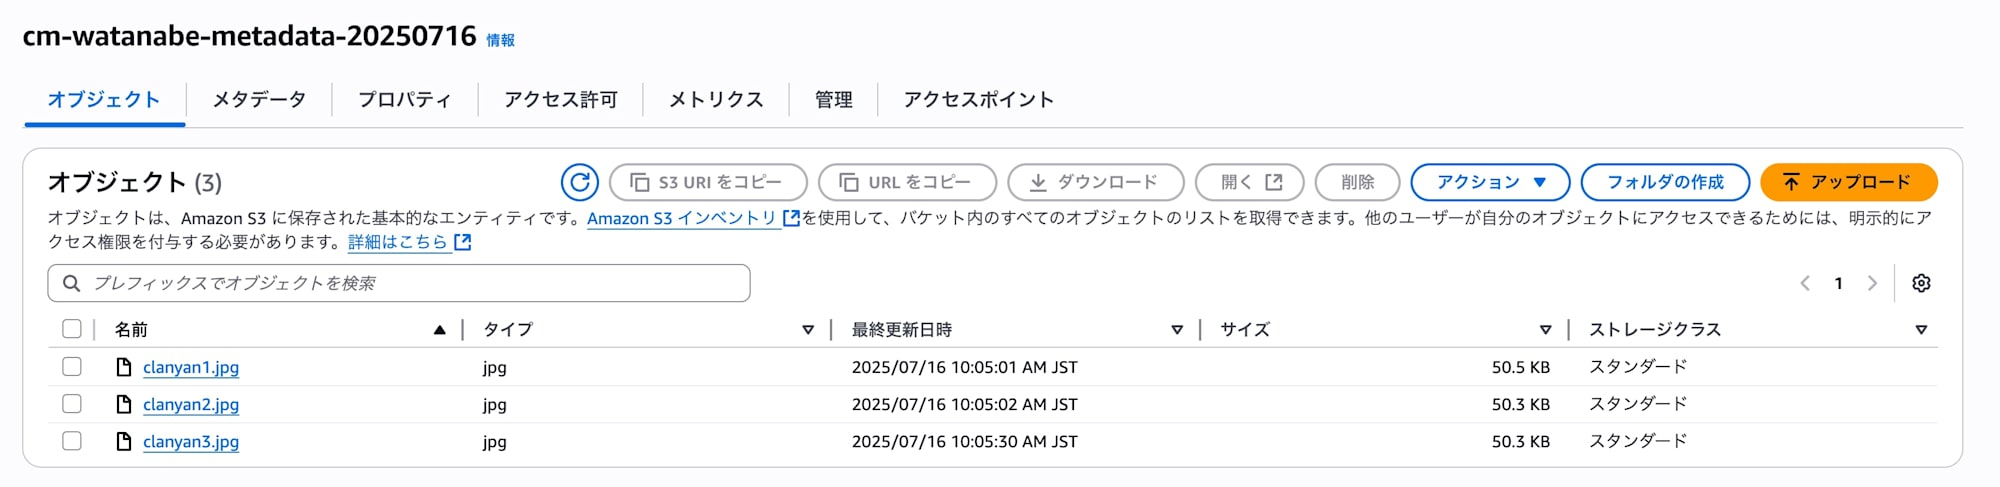Click the file icon beside clanyan3.jpg
2000x487 pixels.
pos(124,441)
